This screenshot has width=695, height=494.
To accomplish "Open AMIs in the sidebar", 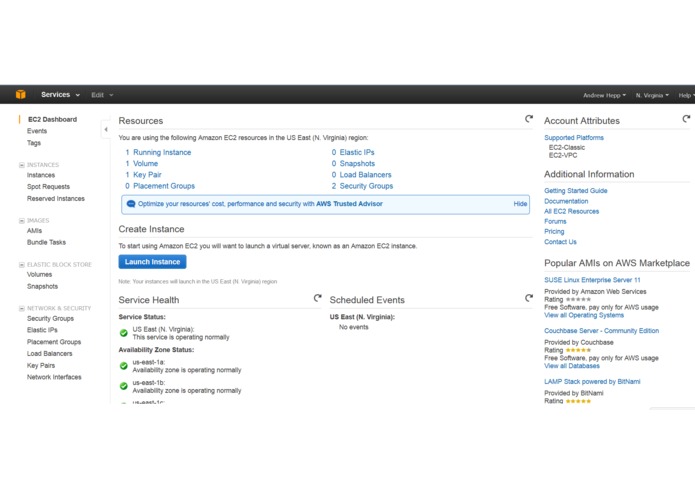I will (34, 231).
